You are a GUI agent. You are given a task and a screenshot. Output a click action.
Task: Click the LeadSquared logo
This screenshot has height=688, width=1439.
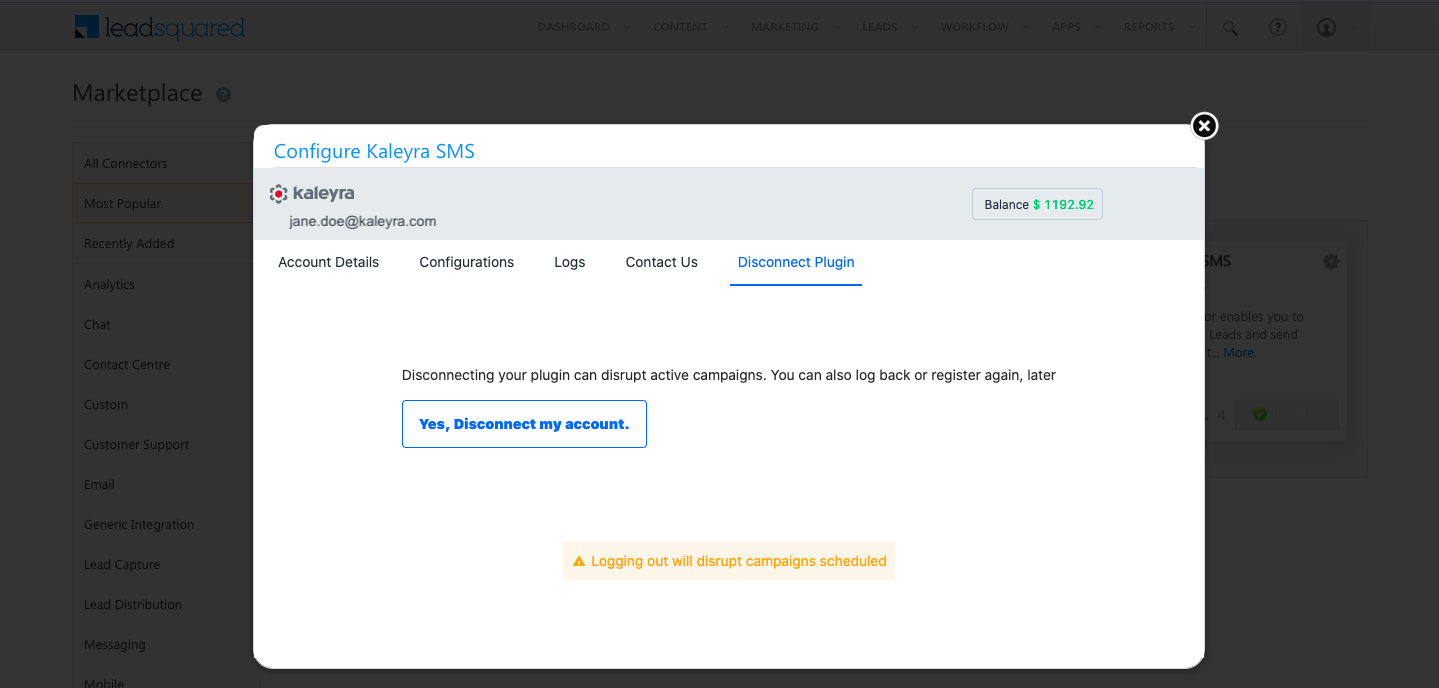coord(159,27)
